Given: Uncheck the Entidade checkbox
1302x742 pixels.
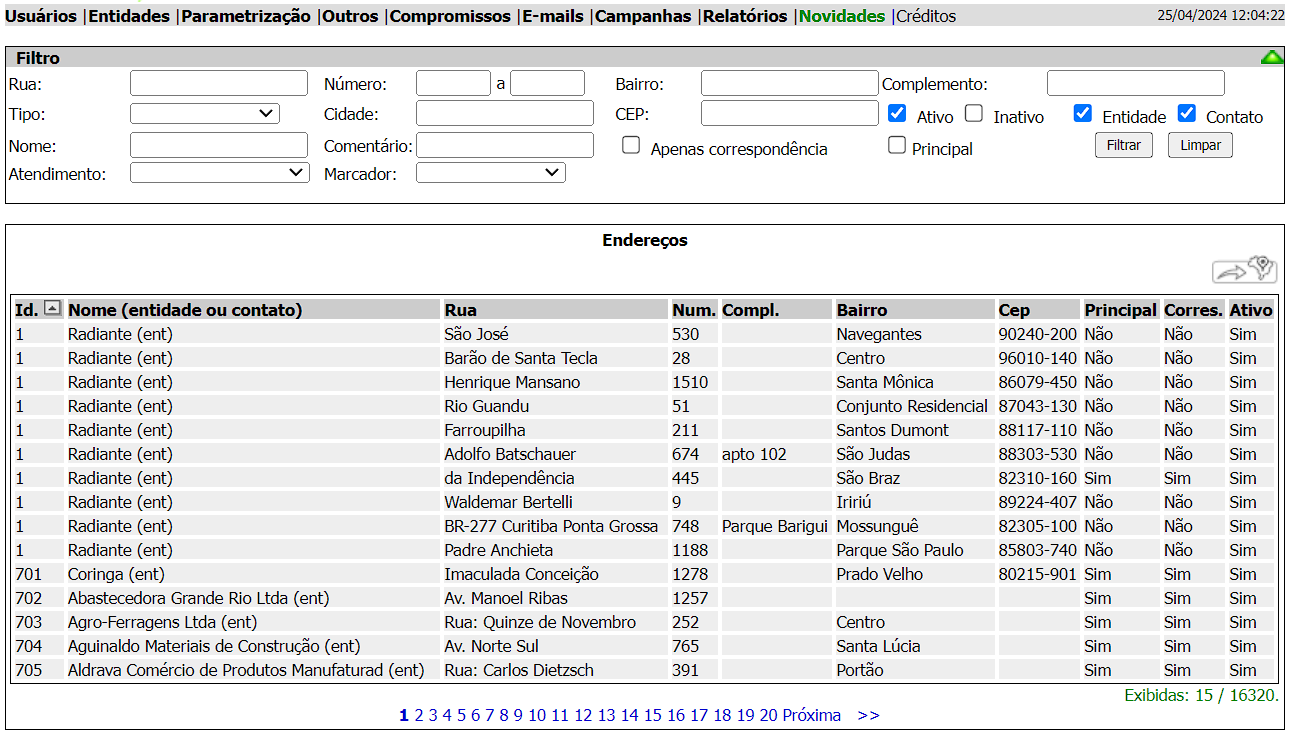Looking at the screenshot, I should [x=1082, y=113].
